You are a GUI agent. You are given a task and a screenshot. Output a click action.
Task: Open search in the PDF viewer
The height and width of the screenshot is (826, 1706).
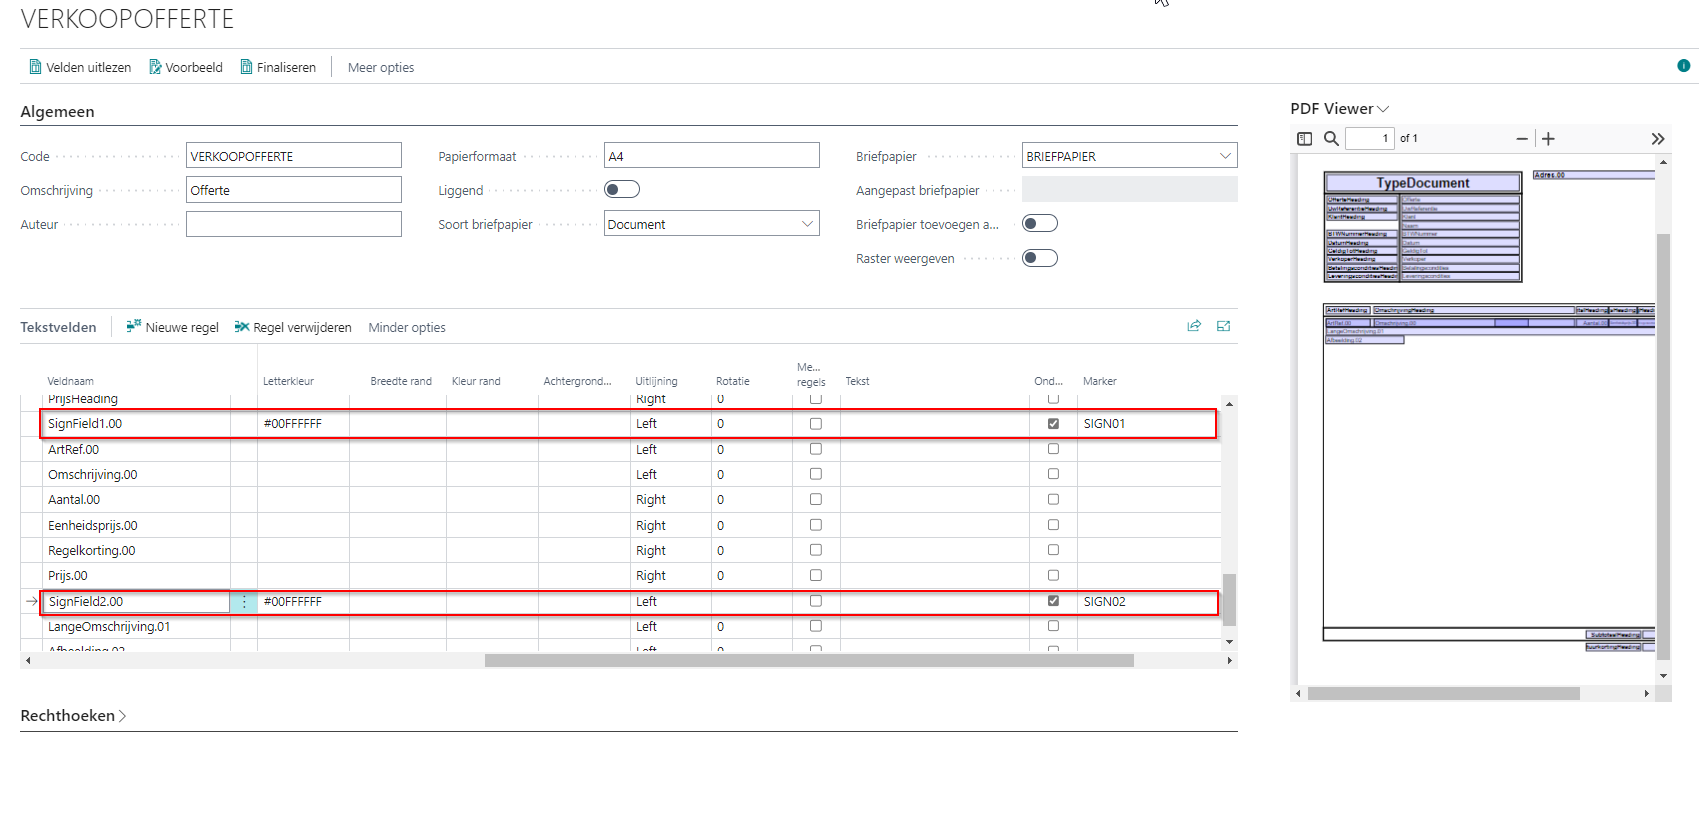tap(1331, 139)
